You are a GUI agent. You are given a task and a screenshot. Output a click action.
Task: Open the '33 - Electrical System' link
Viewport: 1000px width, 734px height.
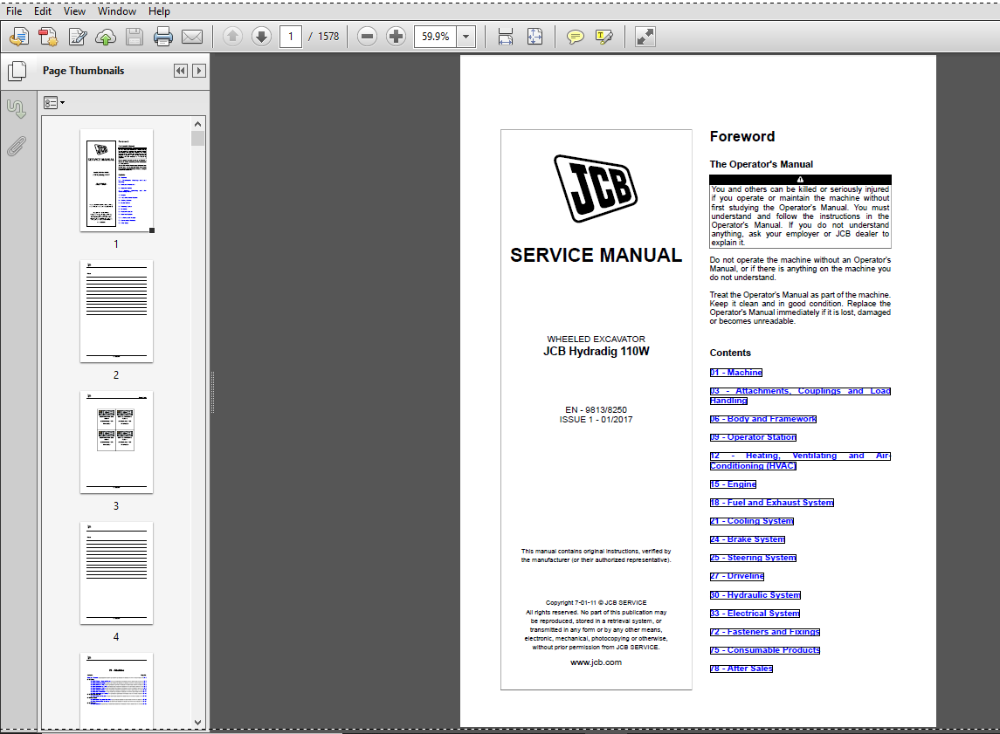coord(754,613)
